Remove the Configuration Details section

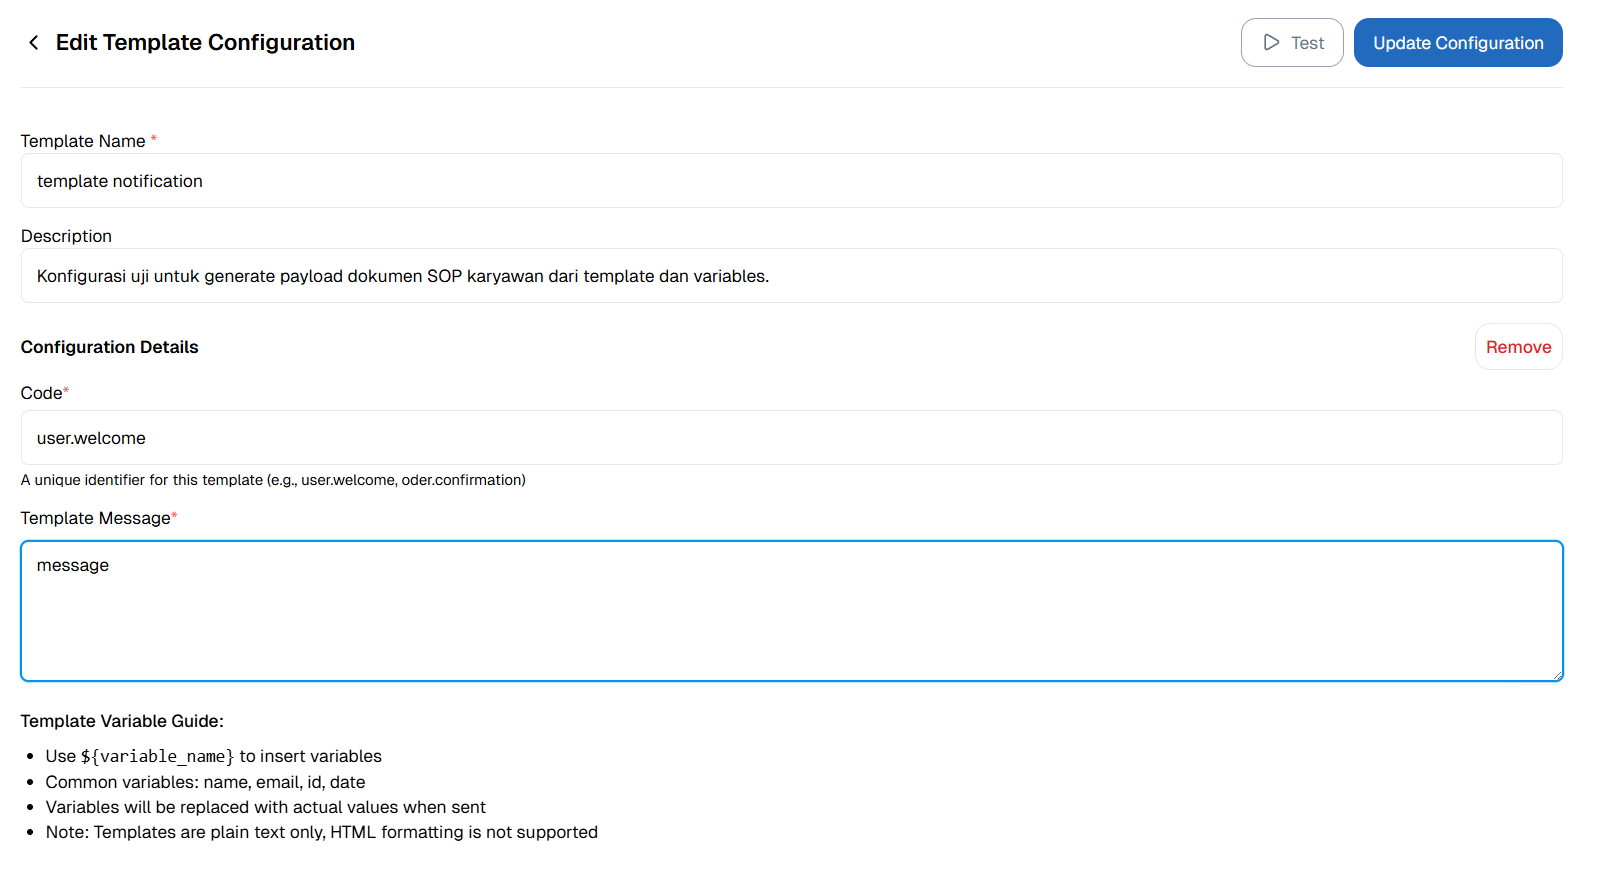[x=1518, y=346]
